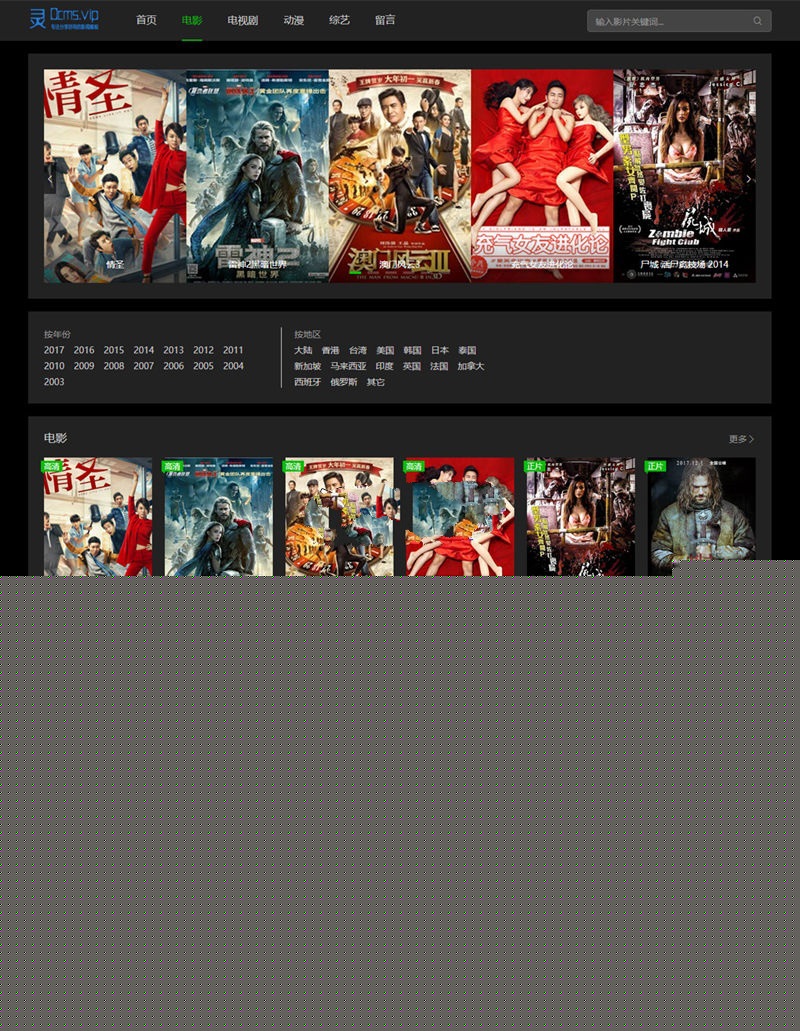
Task: Filter by region 印度
Action: pyautogui.click(x=385, y=366)
